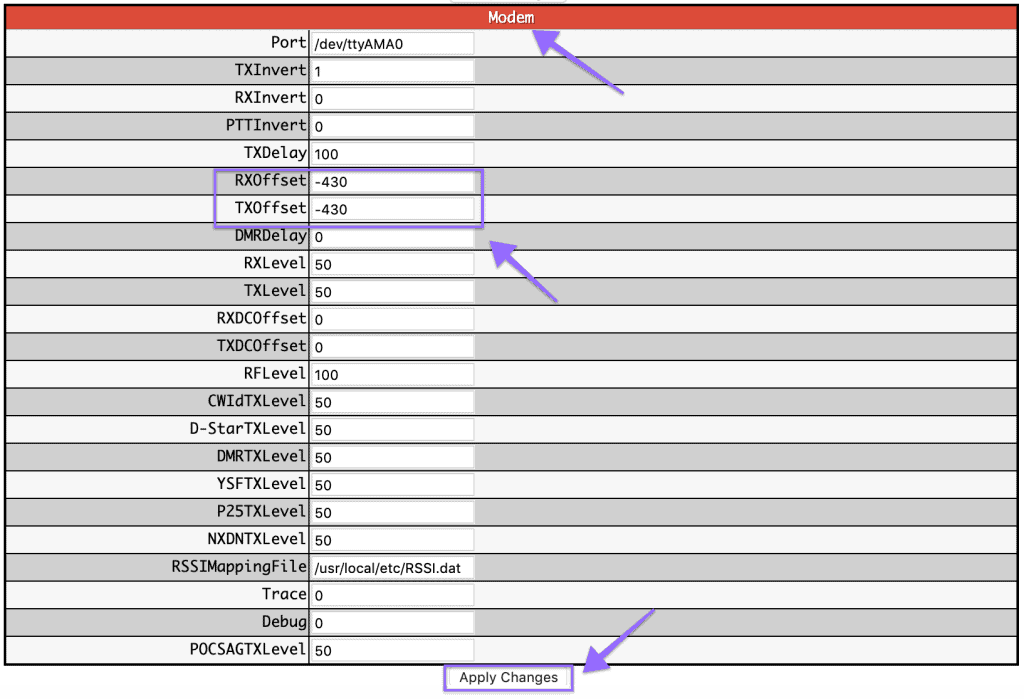Viewport: 1024px width, 699px height.
Task: Click the Apply Changes button
Action: pyautogui.click(x=508, y=677)
